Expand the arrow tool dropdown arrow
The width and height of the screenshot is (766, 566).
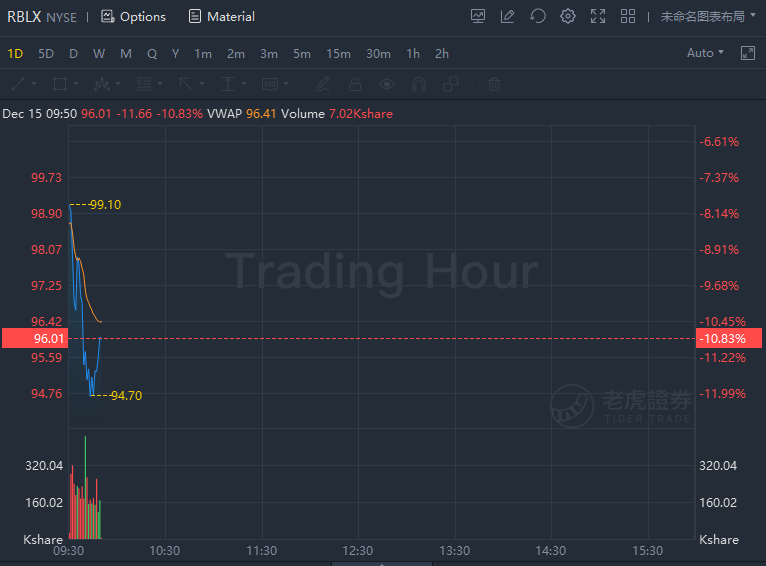202,84
